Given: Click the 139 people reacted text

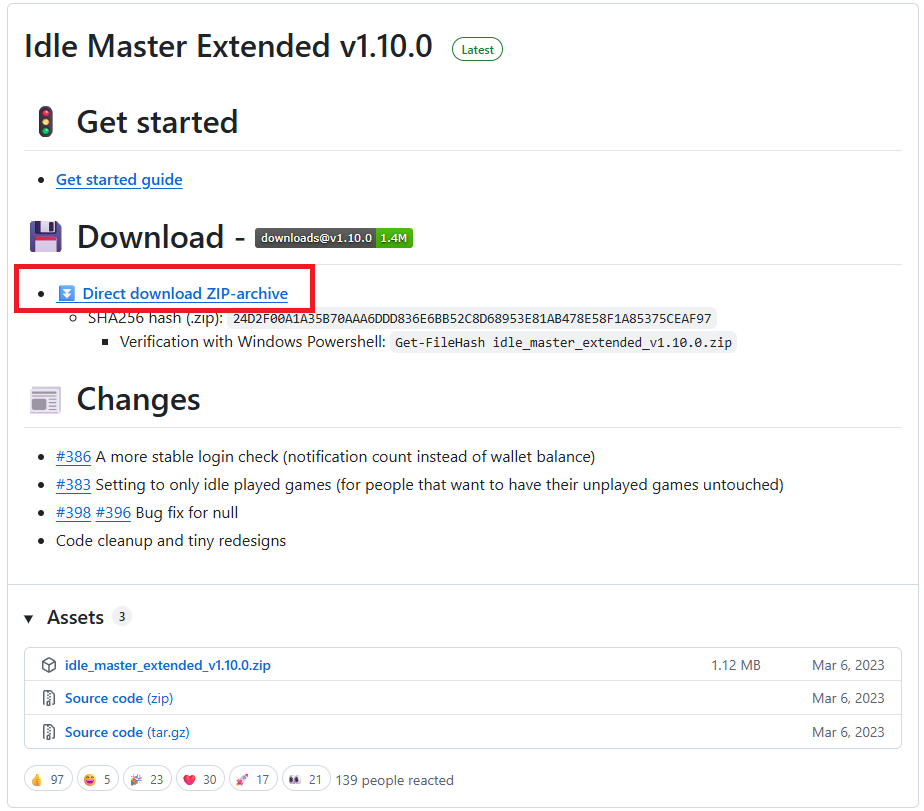Looking at the screenshot, I should (394, 780).
